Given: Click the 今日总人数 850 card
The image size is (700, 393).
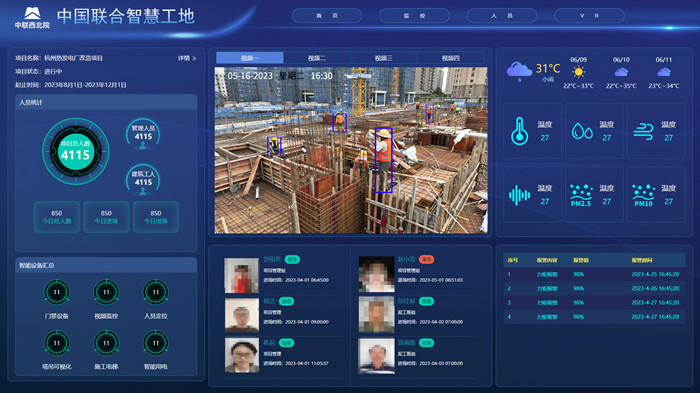Looking at the screenshot, I should pyautogui.click(x=57, y=217).
